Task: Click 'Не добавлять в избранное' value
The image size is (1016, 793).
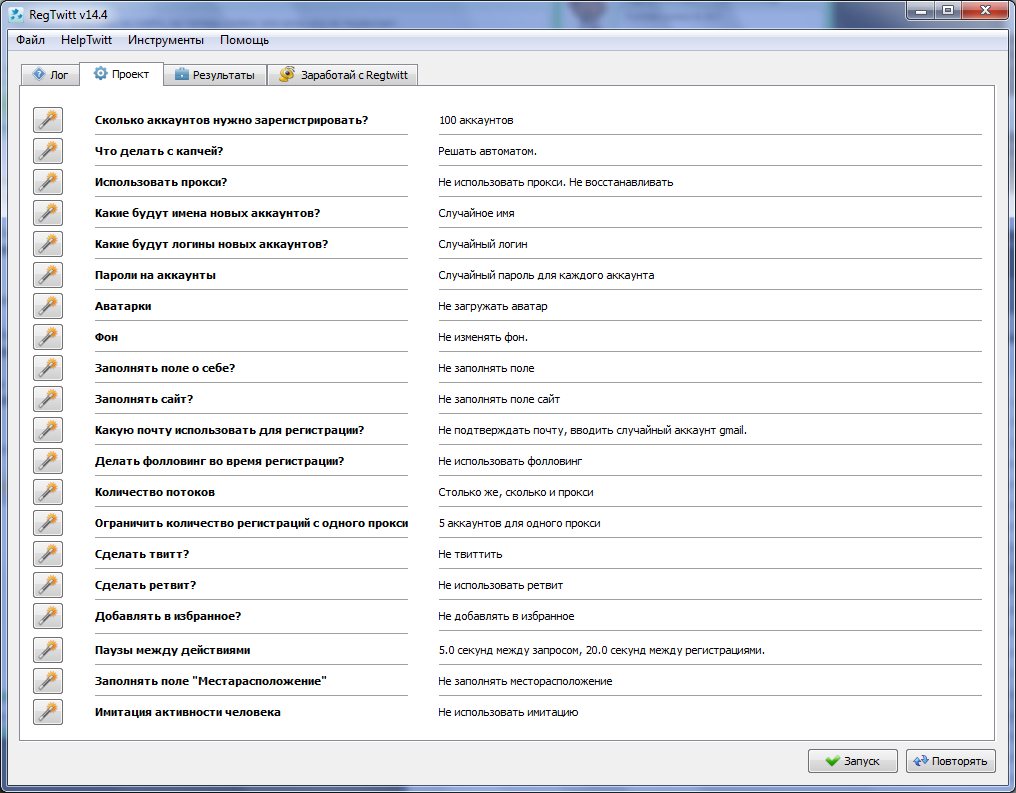Action: point(506,616)
